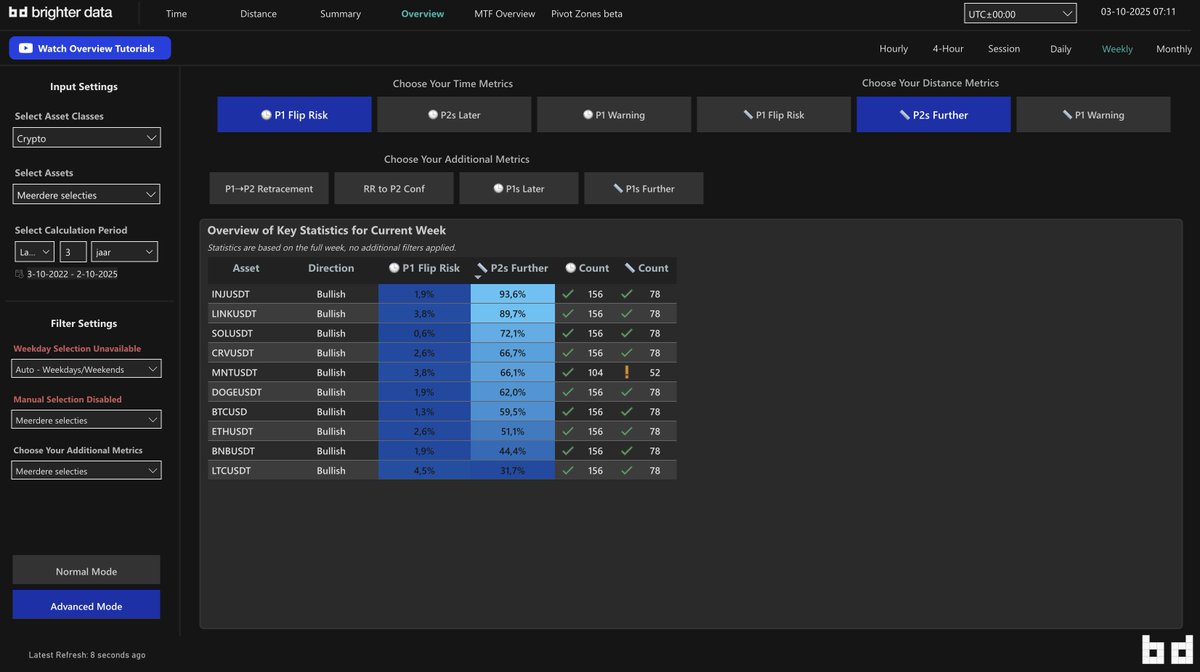Click the CRVUSDT asset name
Viewport: 1200px width, 672px height.
coord(232,353)
